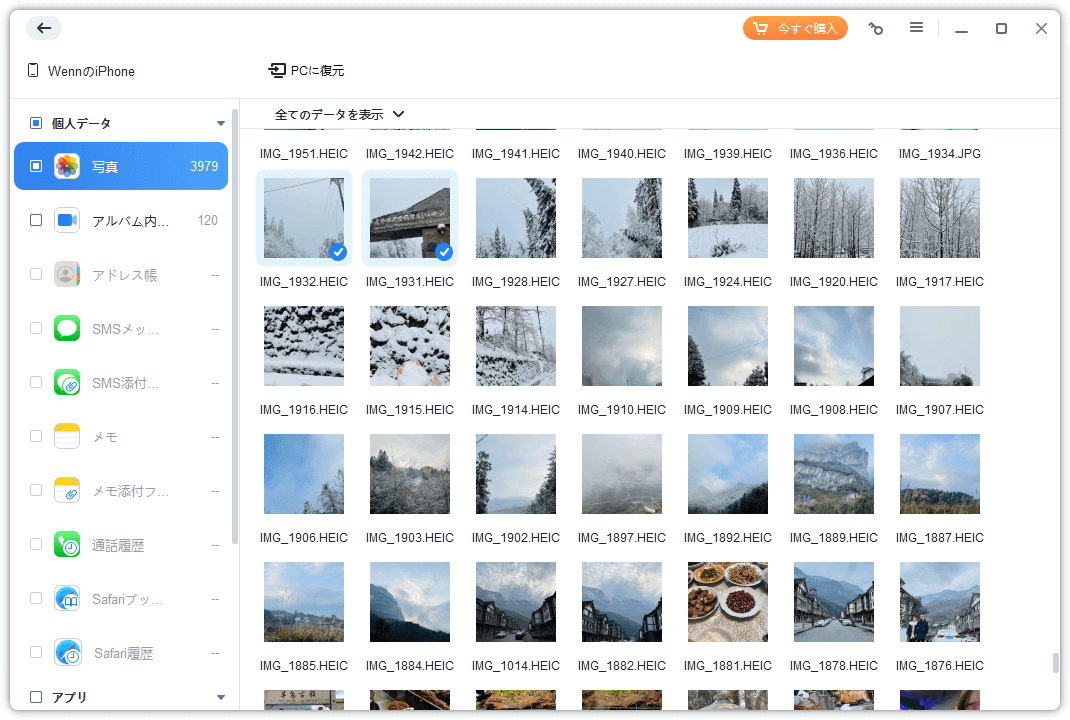
Task: Click the photo grid vertical scrollbar
Action: 1054,663
